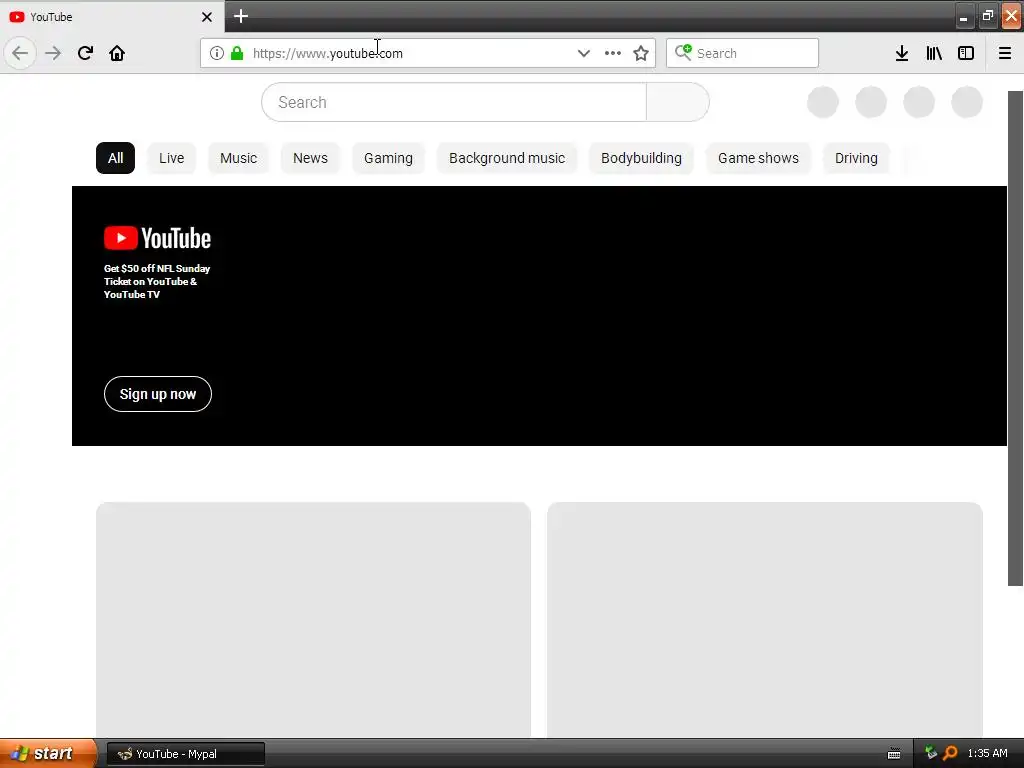Bookmark this page with the star icon
Viewport: 1024px width, 768px height.
tap(641, 53)
